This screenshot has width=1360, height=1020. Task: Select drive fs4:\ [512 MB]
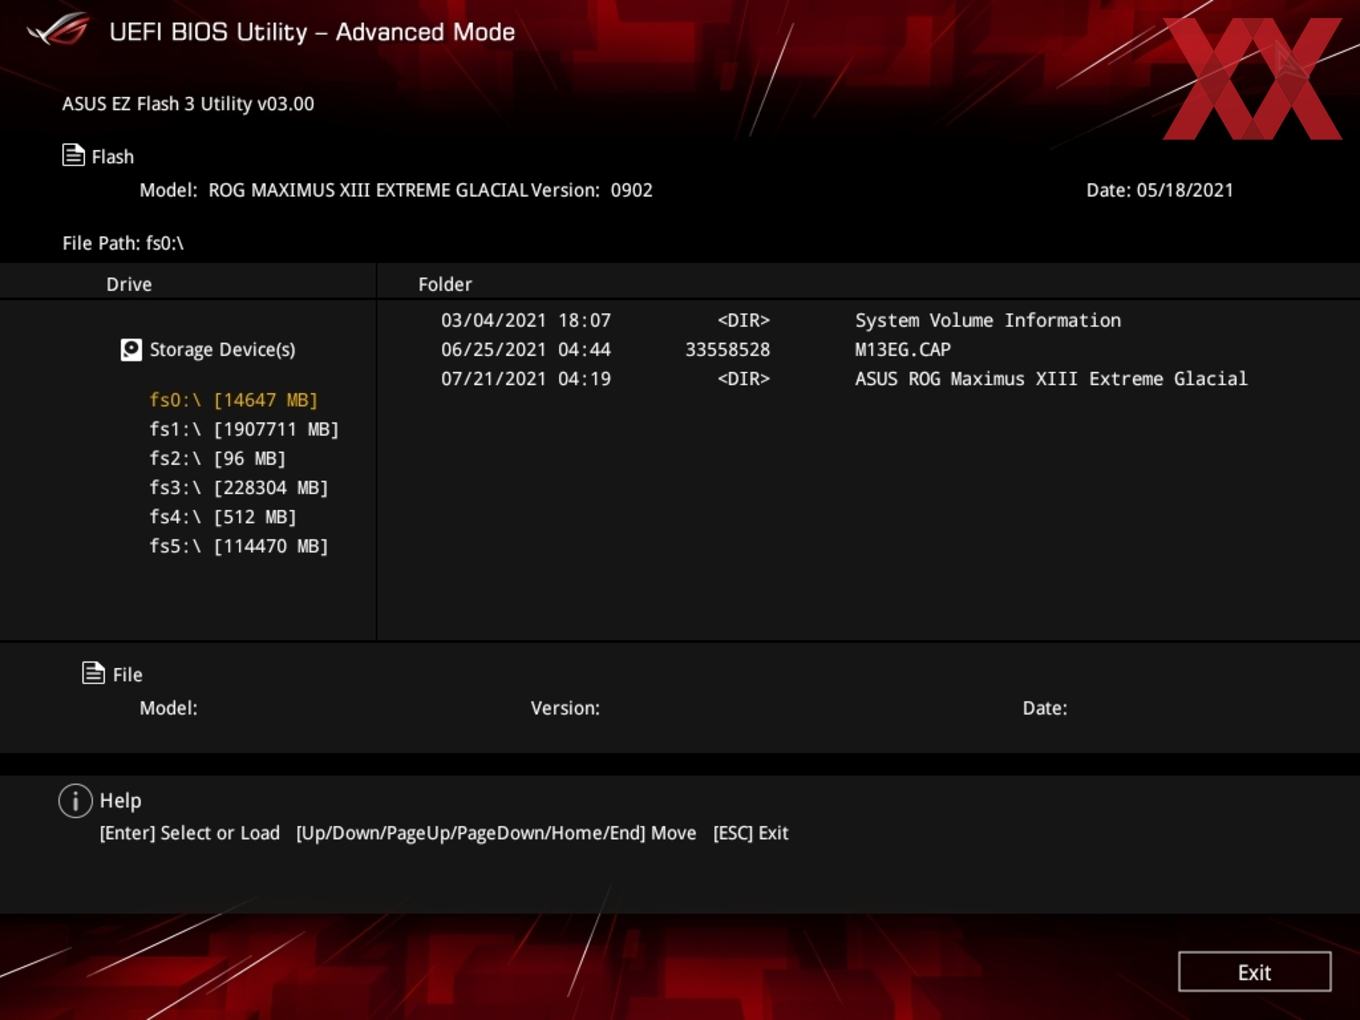click(x=222, y=517)
